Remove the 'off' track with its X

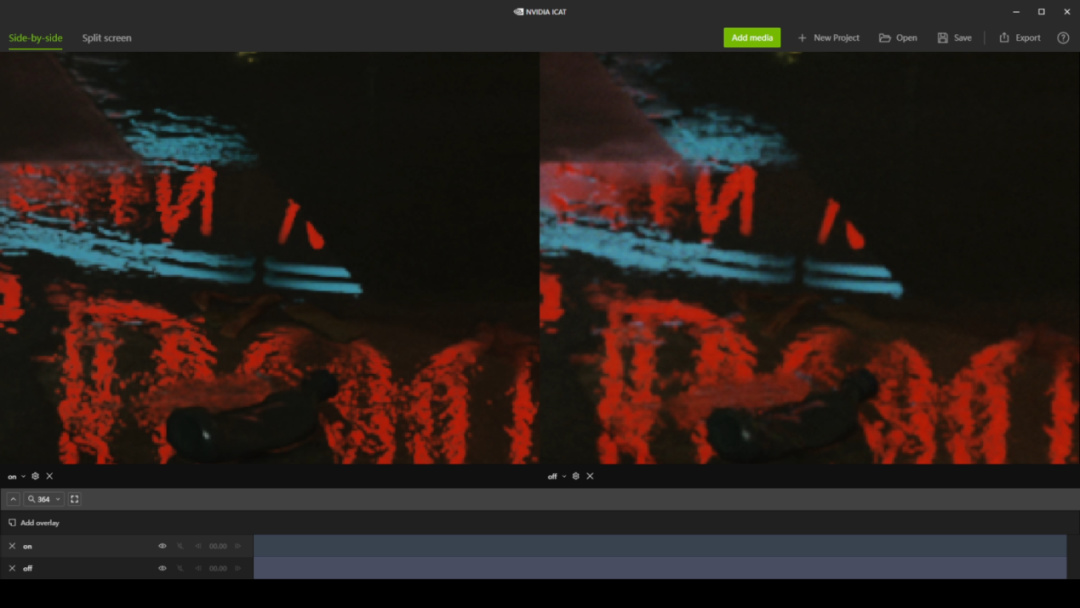pyautogui.click(x=12, y=568)
